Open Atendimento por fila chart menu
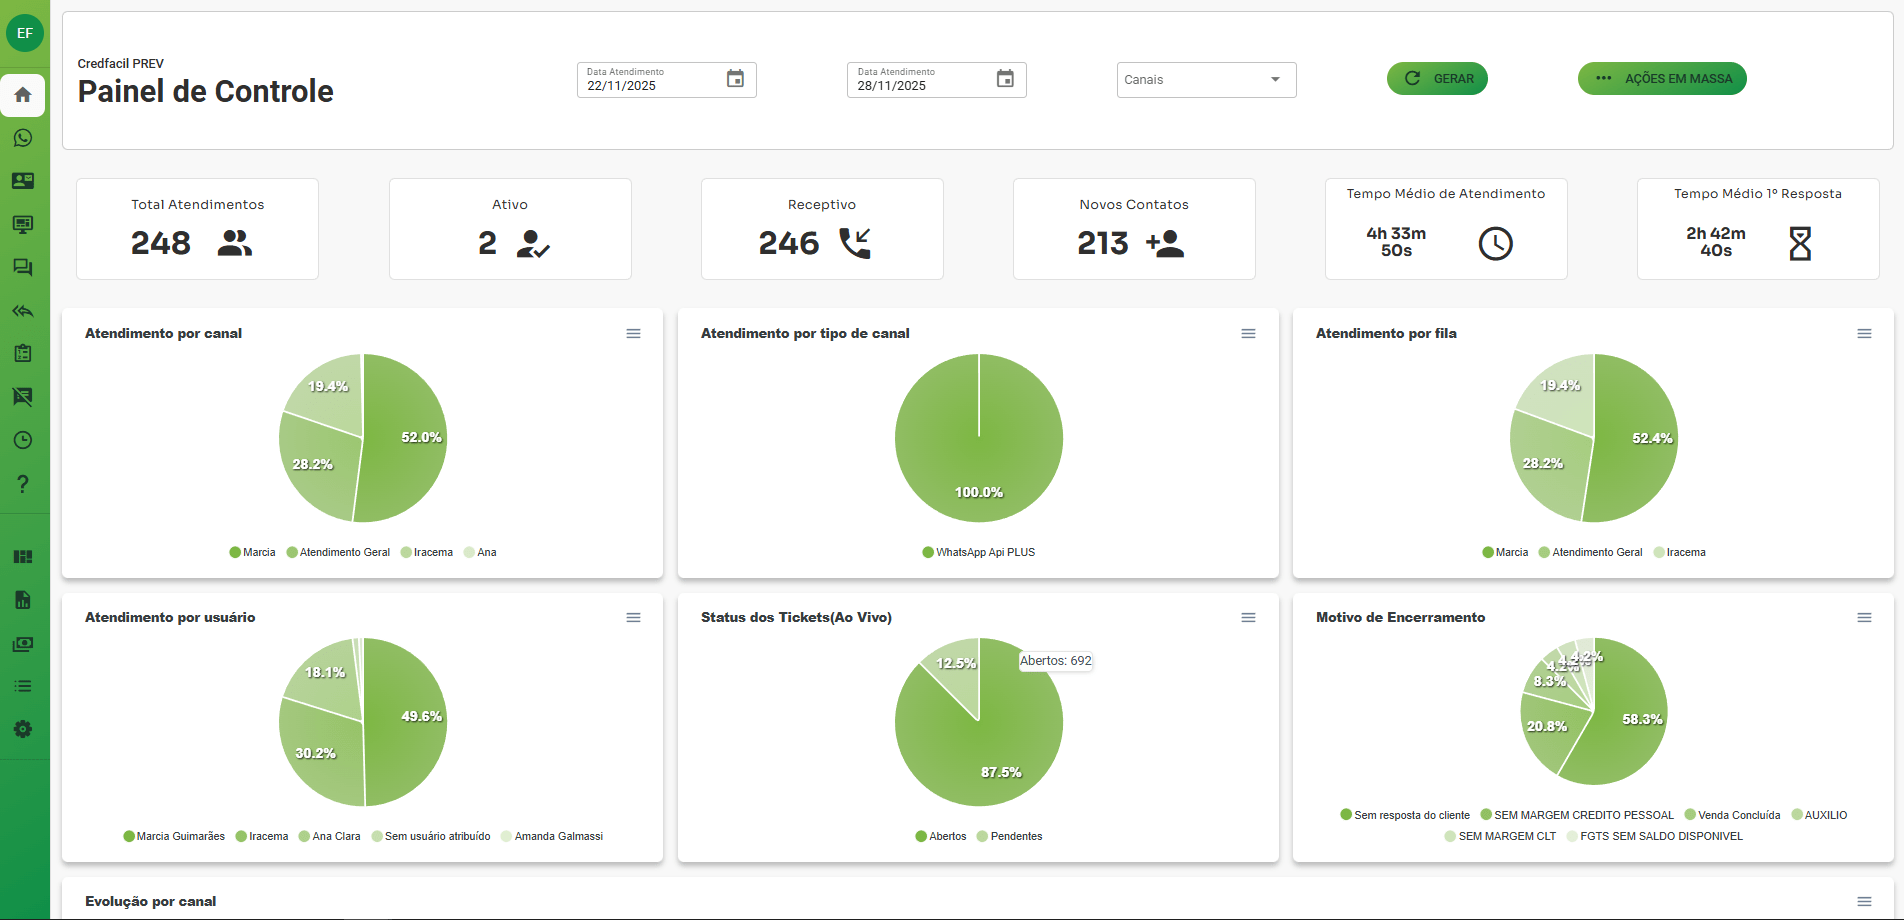This screenshot has height=920, width=1904. pyautogui.click(x=1864, y=334)
